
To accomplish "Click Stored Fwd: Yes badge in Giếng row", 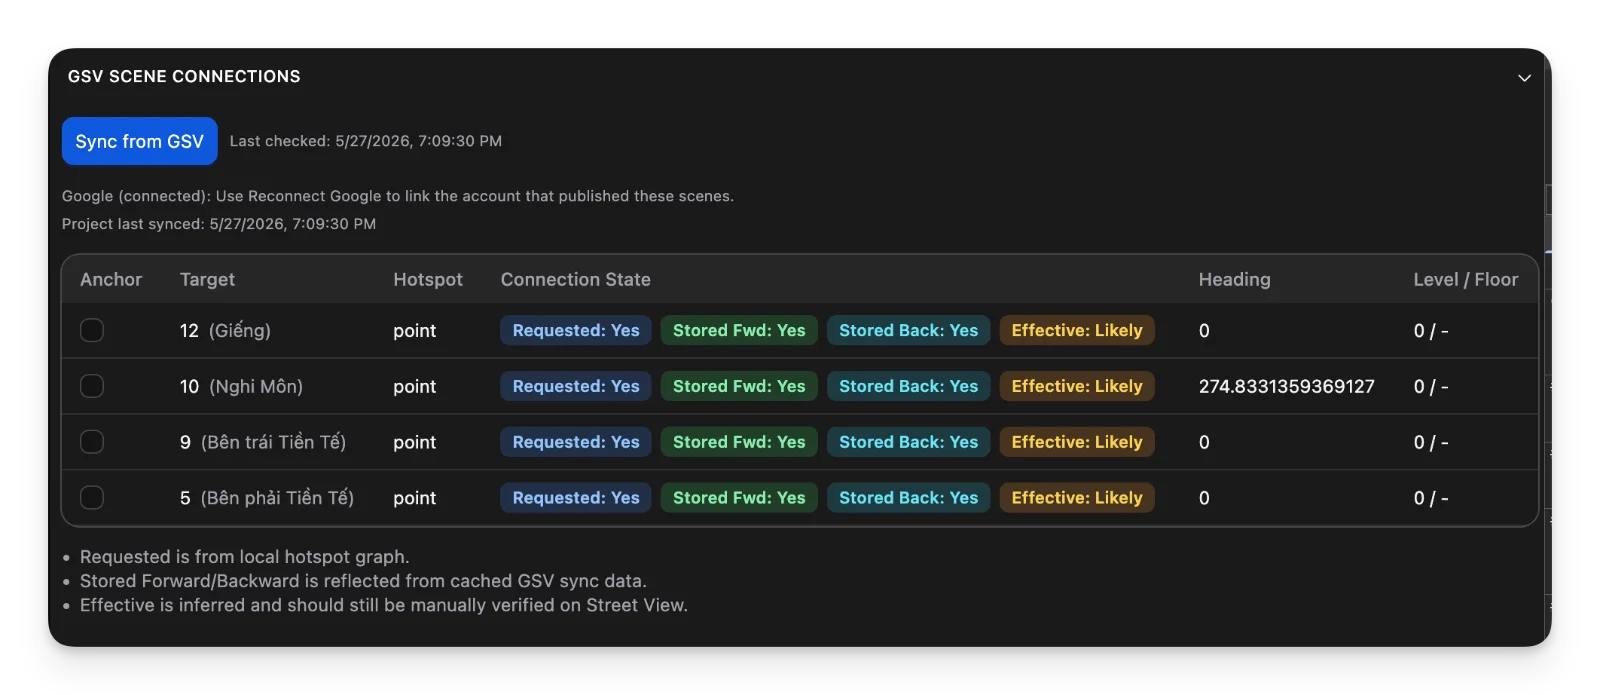I will pos(739,330).
